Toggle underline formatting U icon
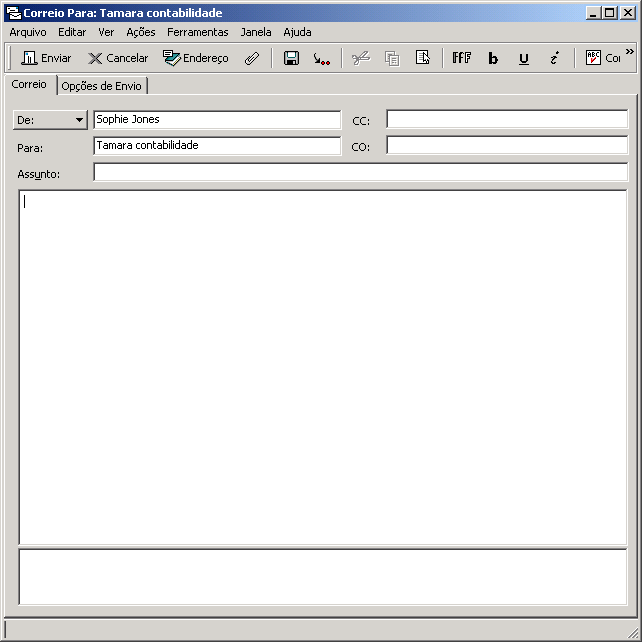Screen dimensions: 642x642 (524, 58)
